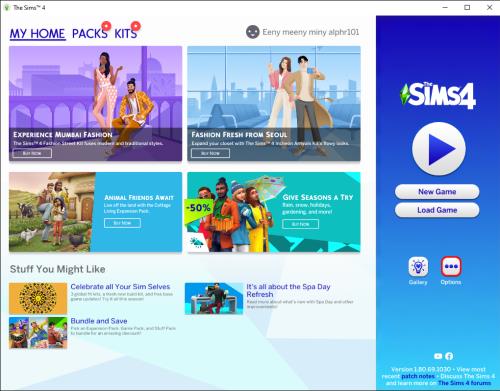The image size is (500, 391).
Task: Click the Sims 4 logo
Action: tap(438, 96)
